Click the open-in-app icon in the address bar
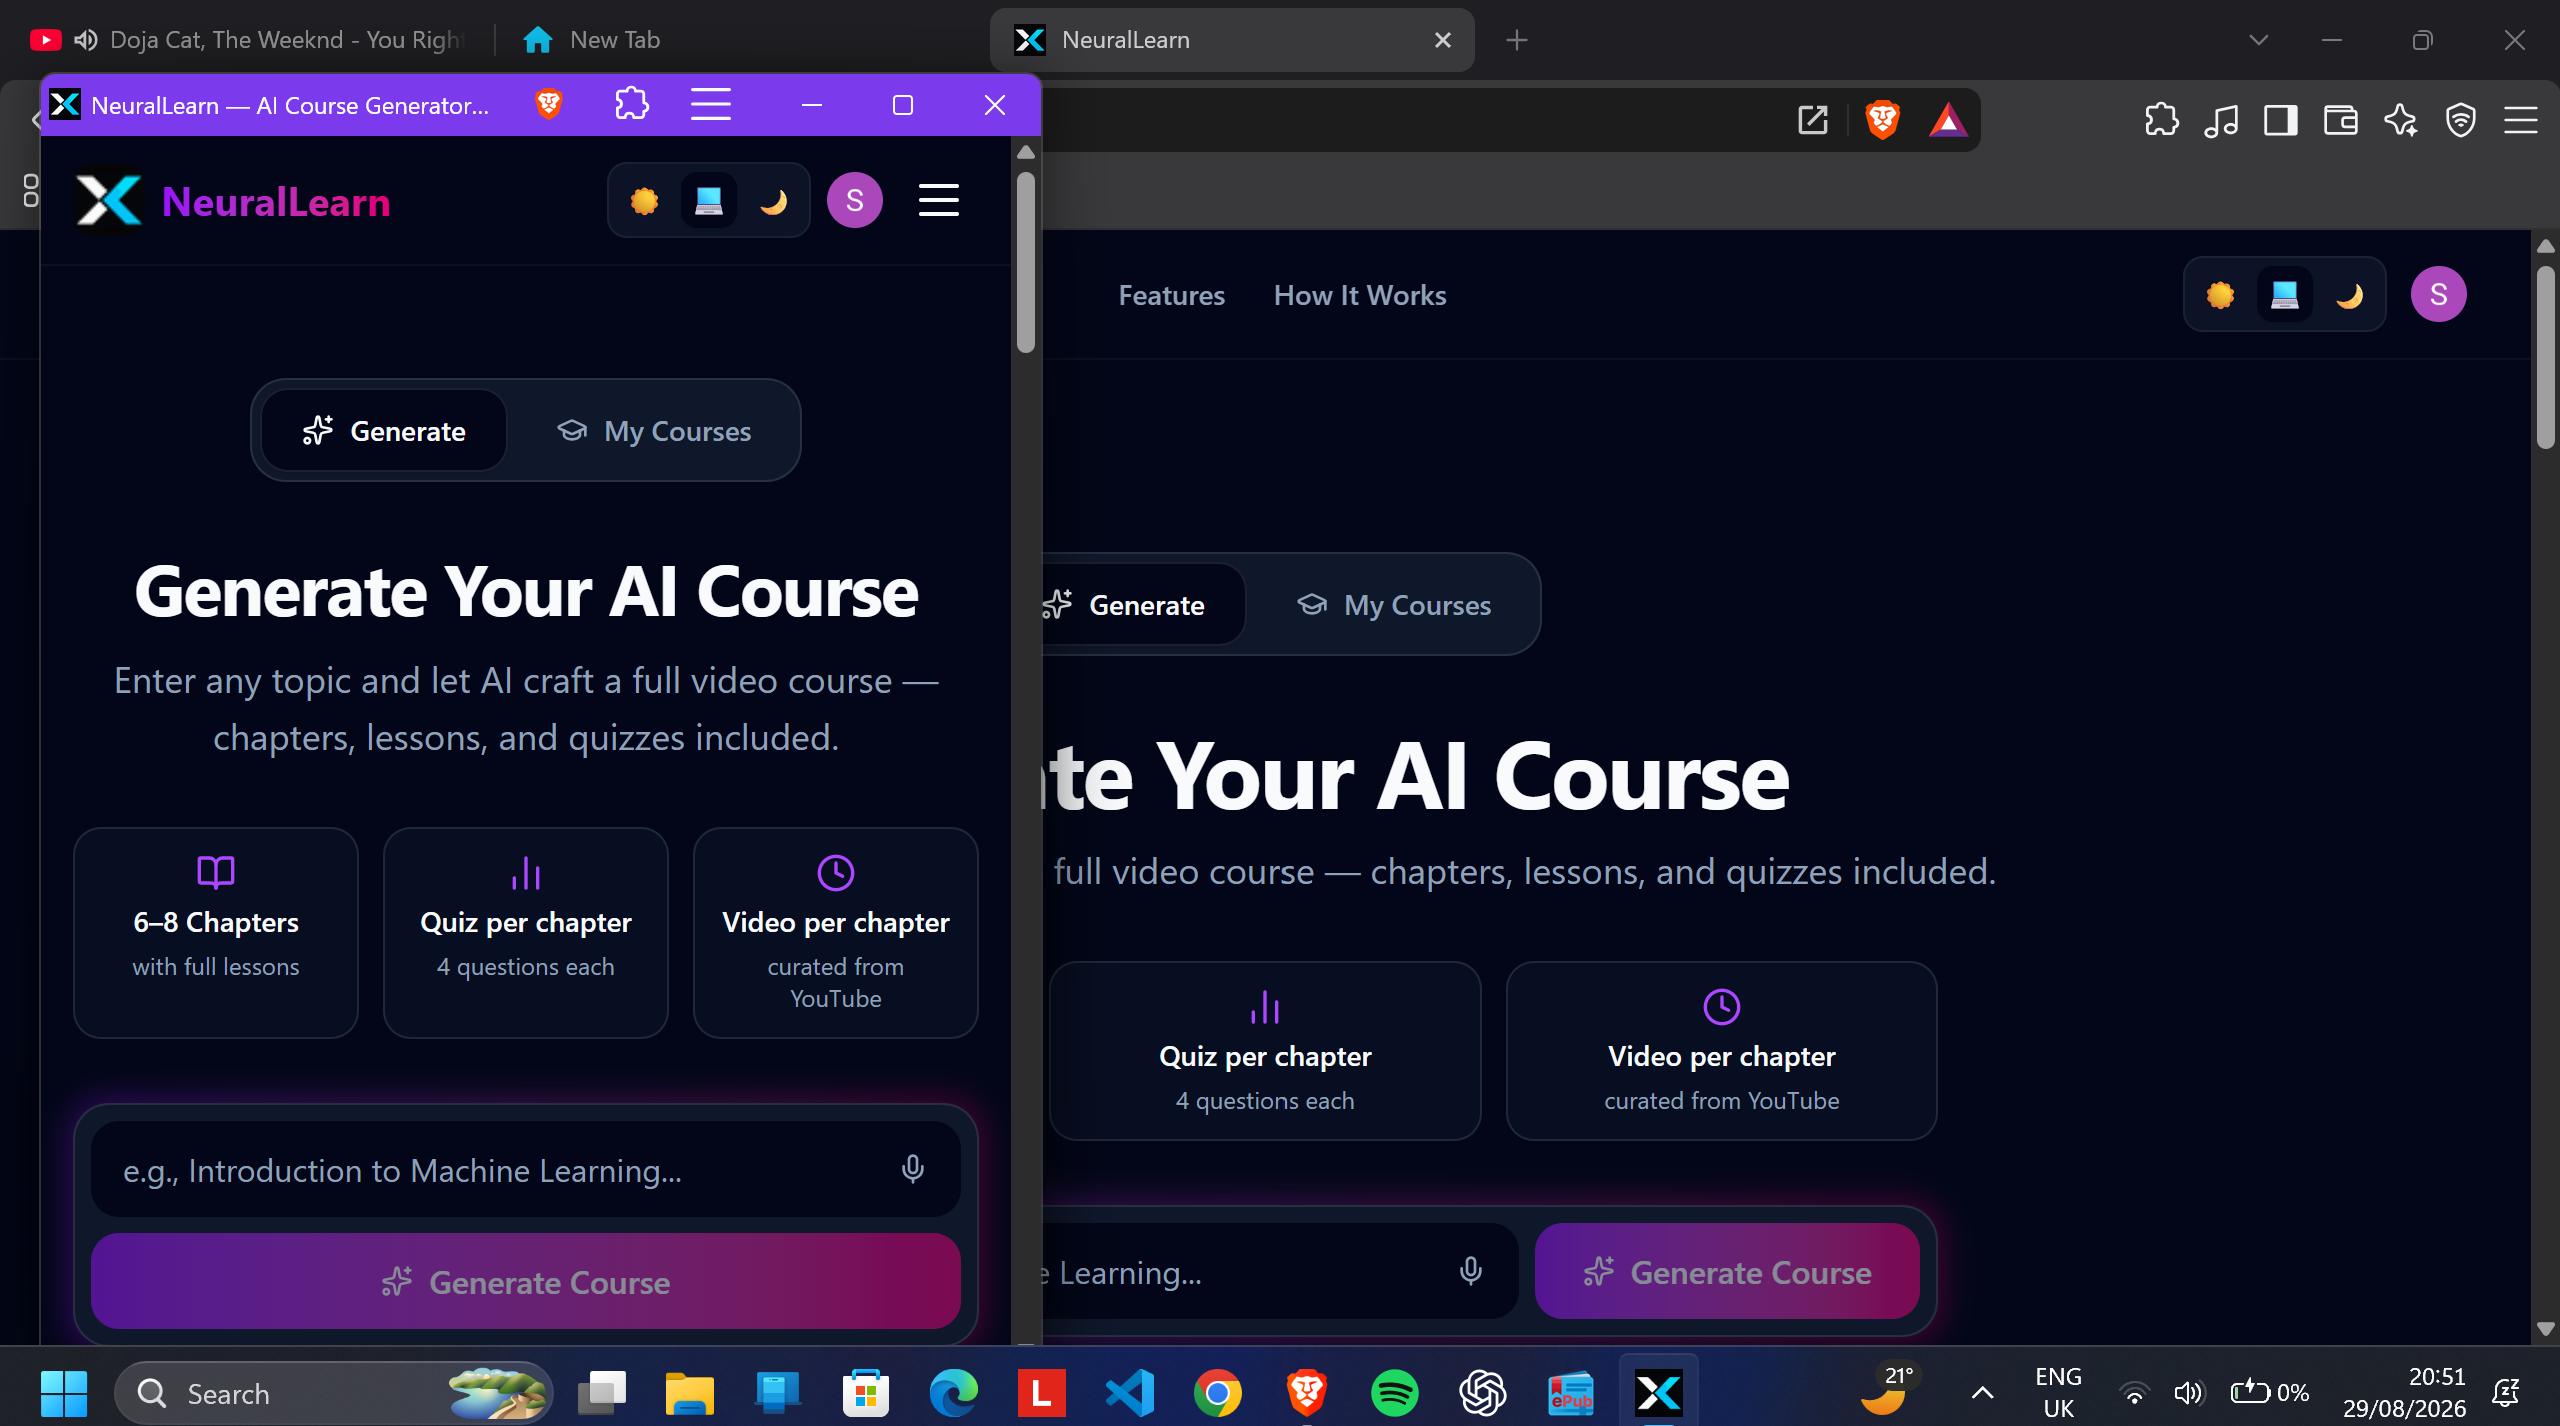This screenshot has width=2560, height=1426. [1813, 121]
